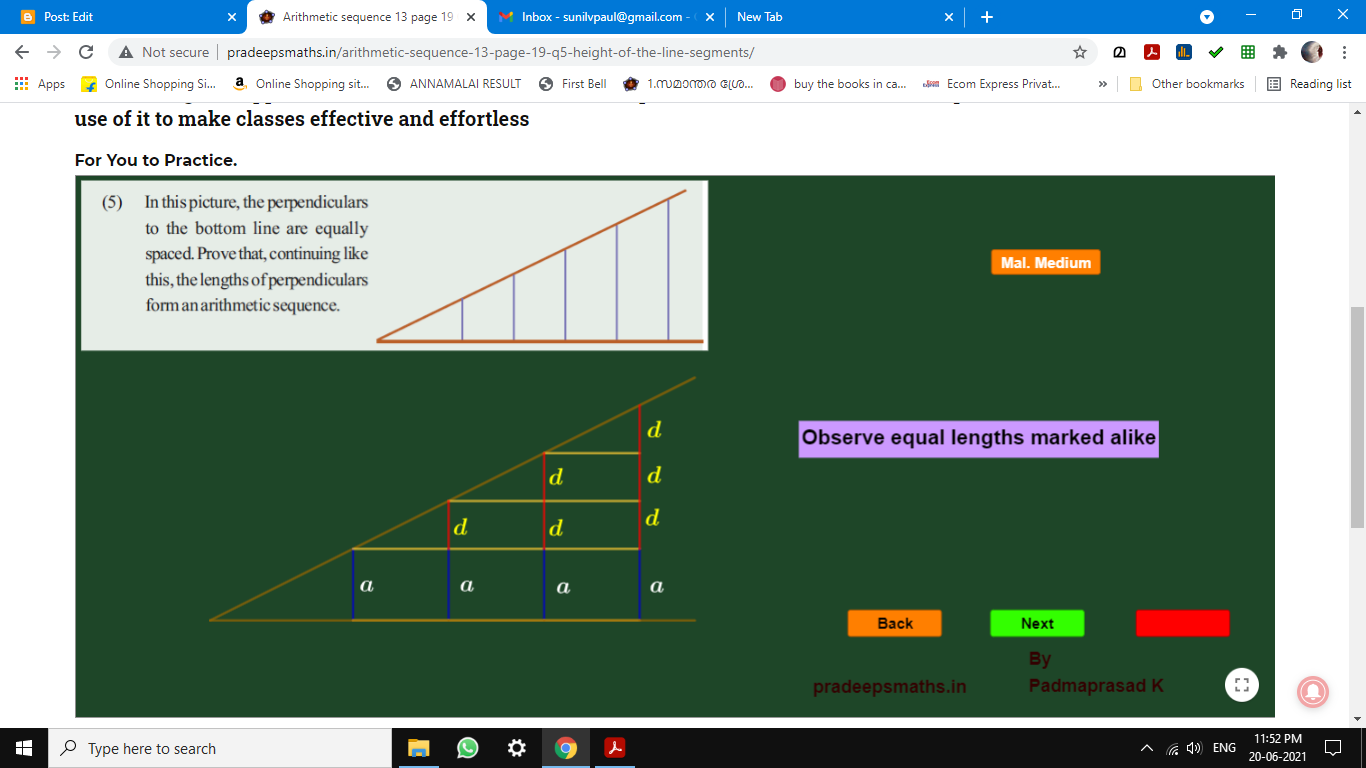Click the black arch extension icon
Screen dimensions: 1366x768
click(1120, 52)
